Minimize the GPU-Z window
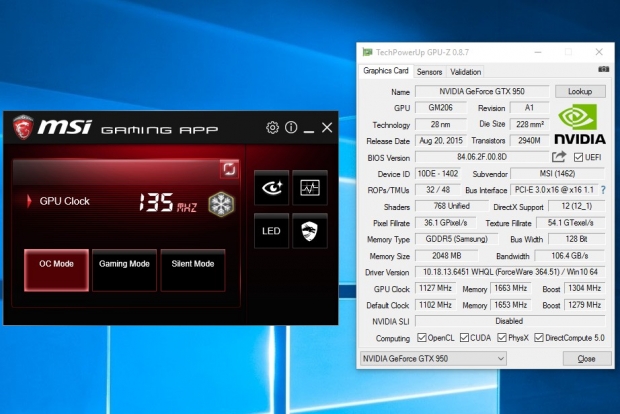This screenshot has height=414, width=620. (x=538, y=52)
